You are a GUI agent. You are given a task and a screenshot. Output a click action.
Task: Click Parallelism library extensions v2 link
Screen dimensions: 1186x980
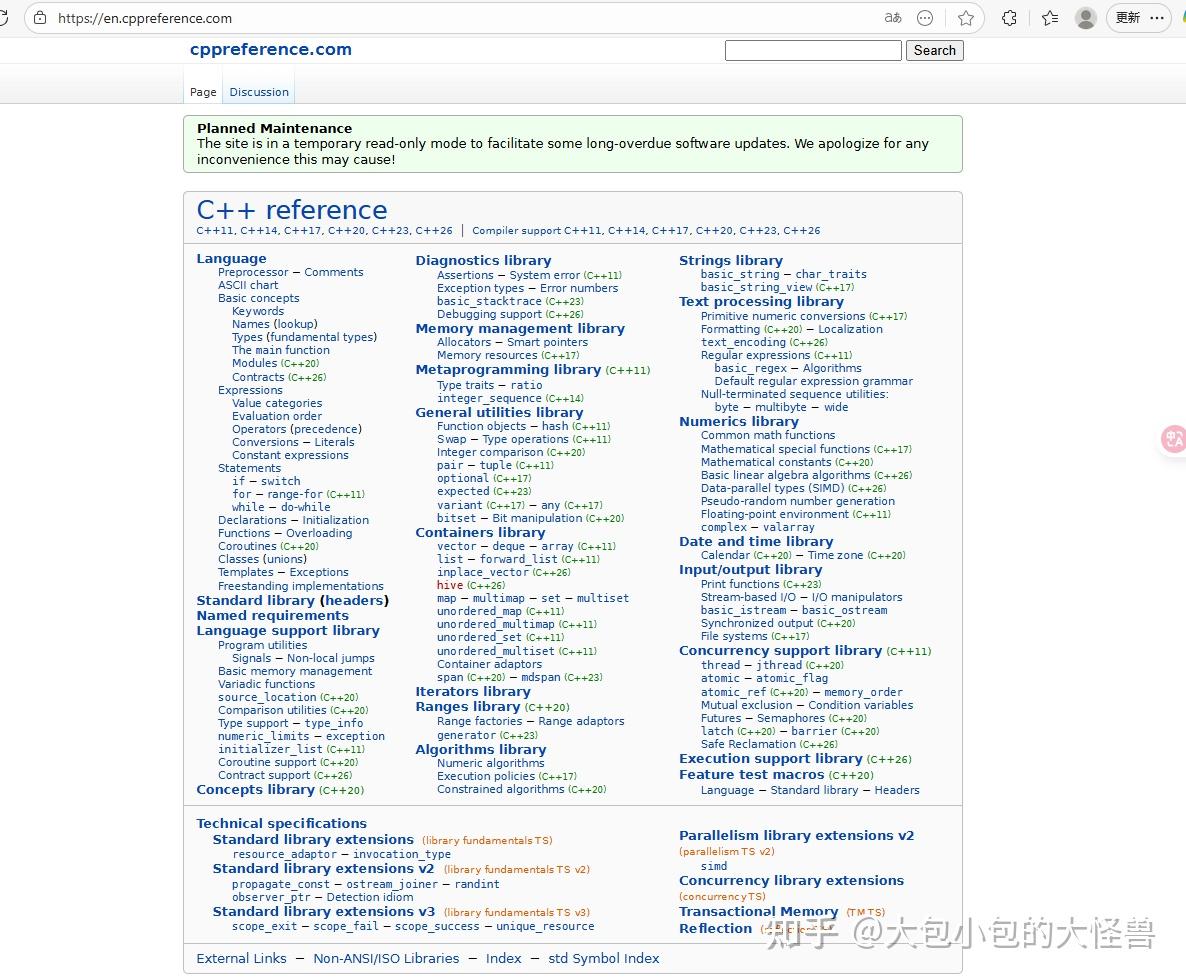click(x=796, y=836)
